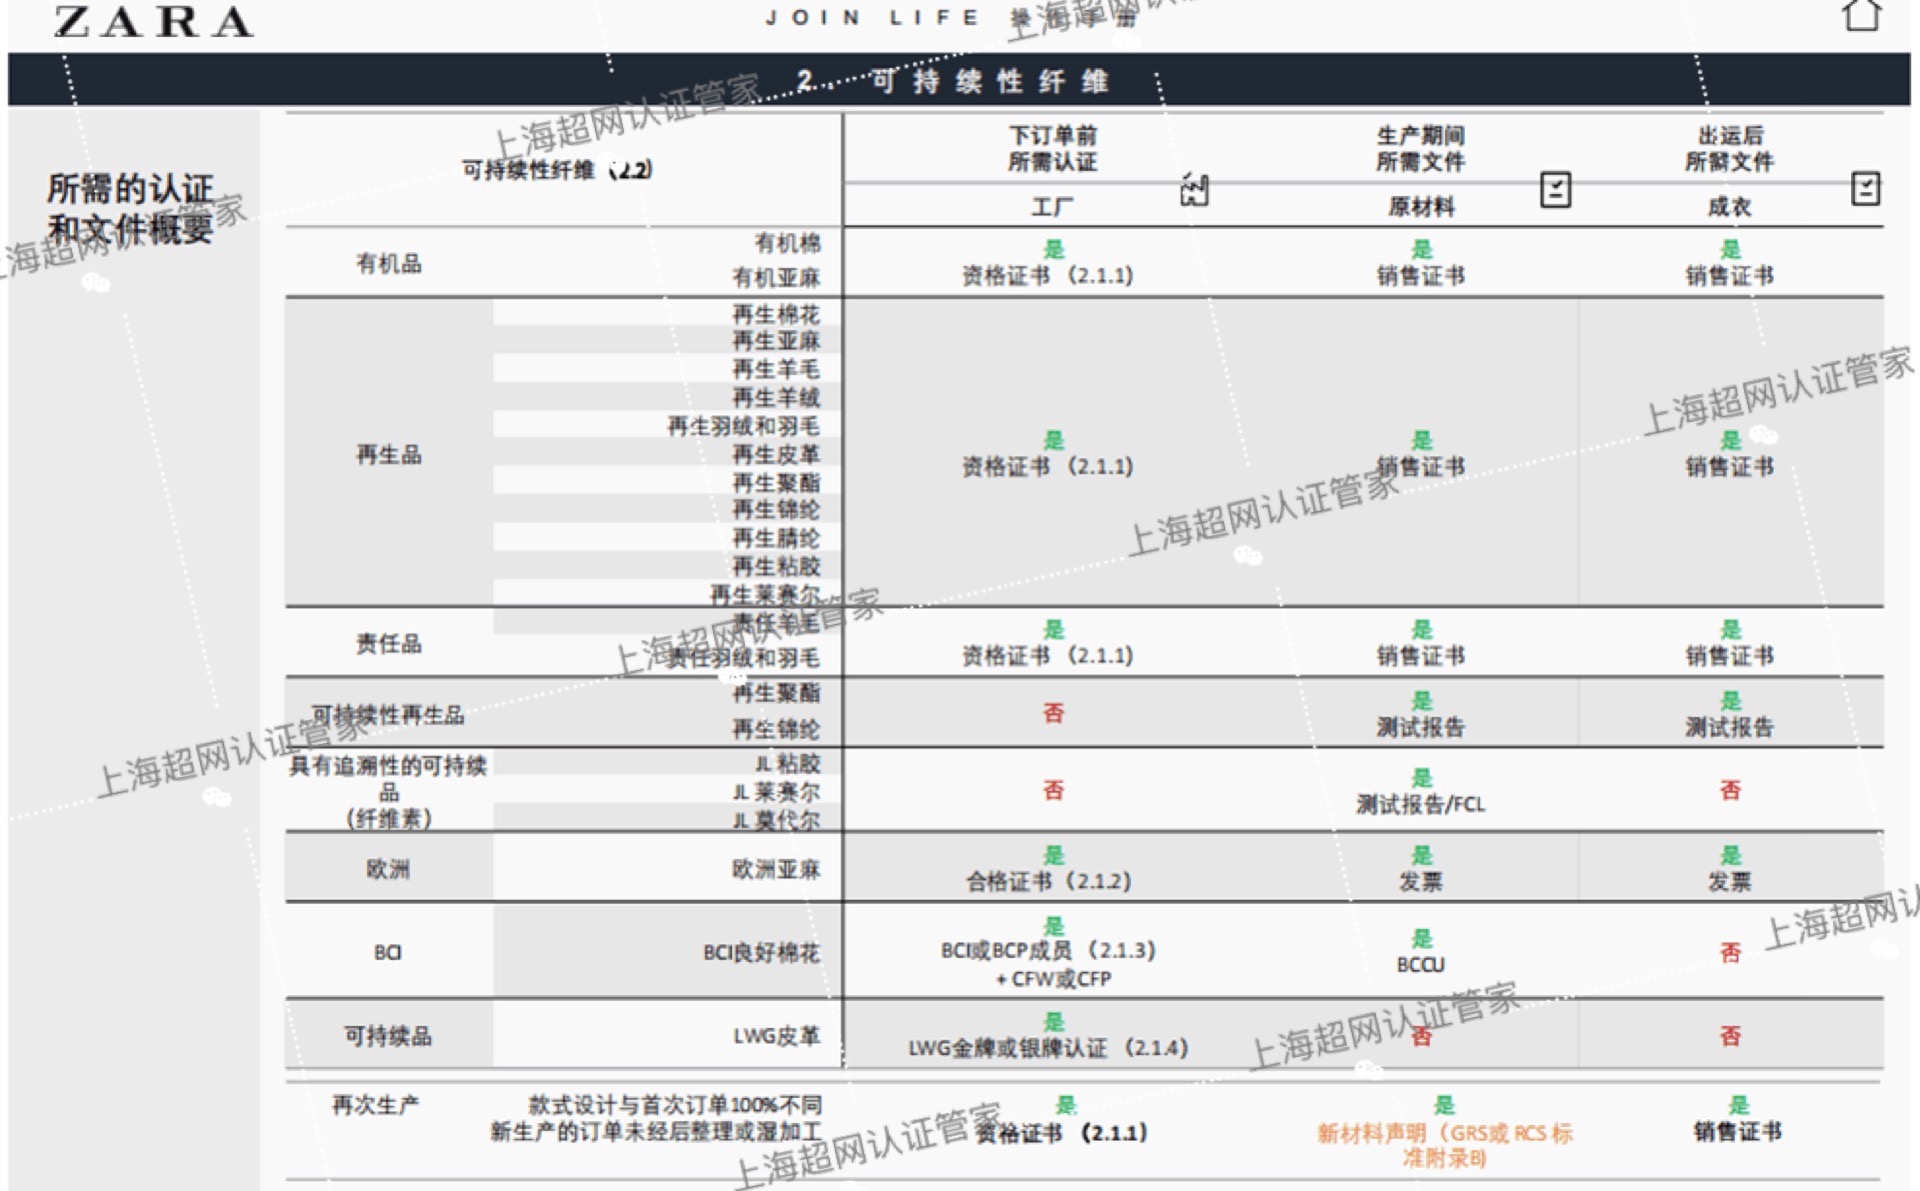The image size is (1920, 1191).
Task: Select 发票 under 原材料 in the 欧洲 row
Action: [x=1420, y=882]
